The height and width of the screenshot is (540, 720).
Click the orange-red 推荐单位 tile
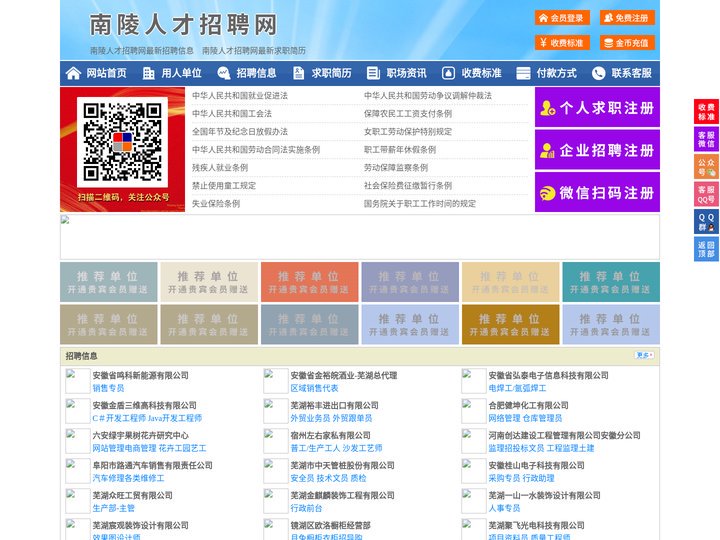pos(309,282)
